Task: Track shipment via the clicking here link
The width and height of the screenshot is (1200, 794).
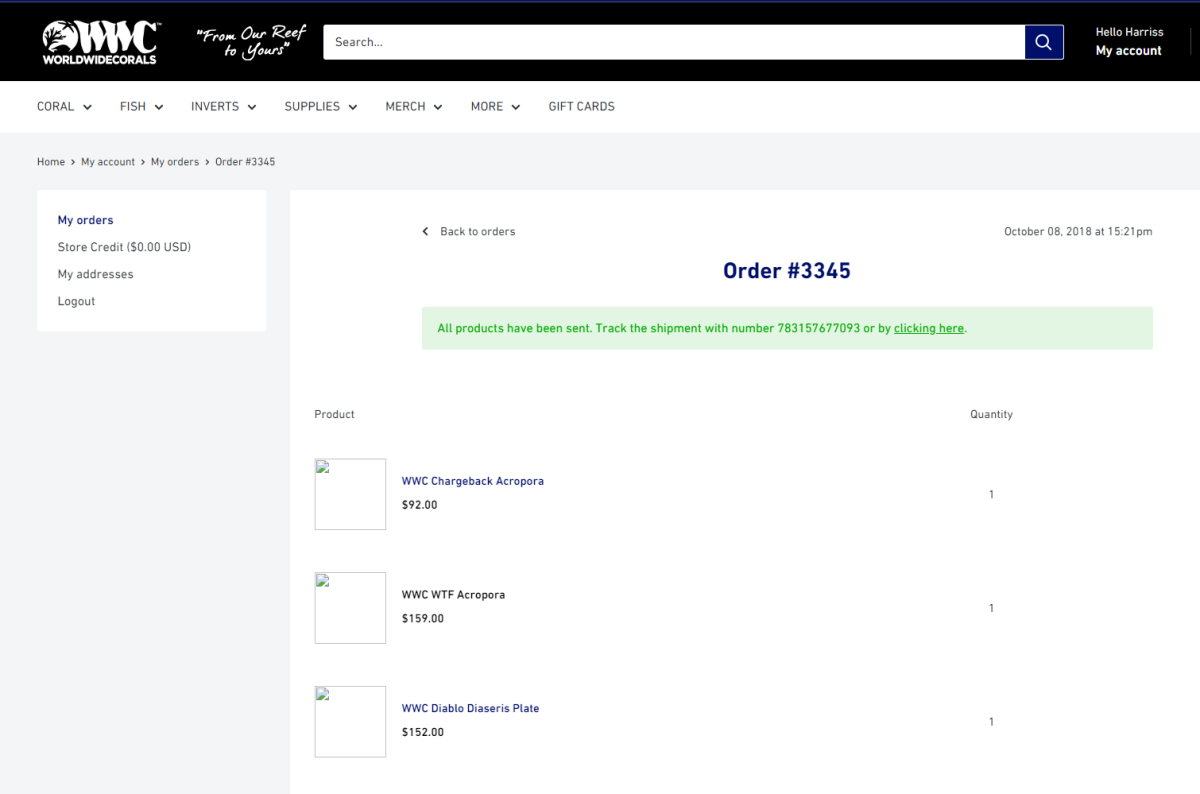Action: (x=928, y=328)
